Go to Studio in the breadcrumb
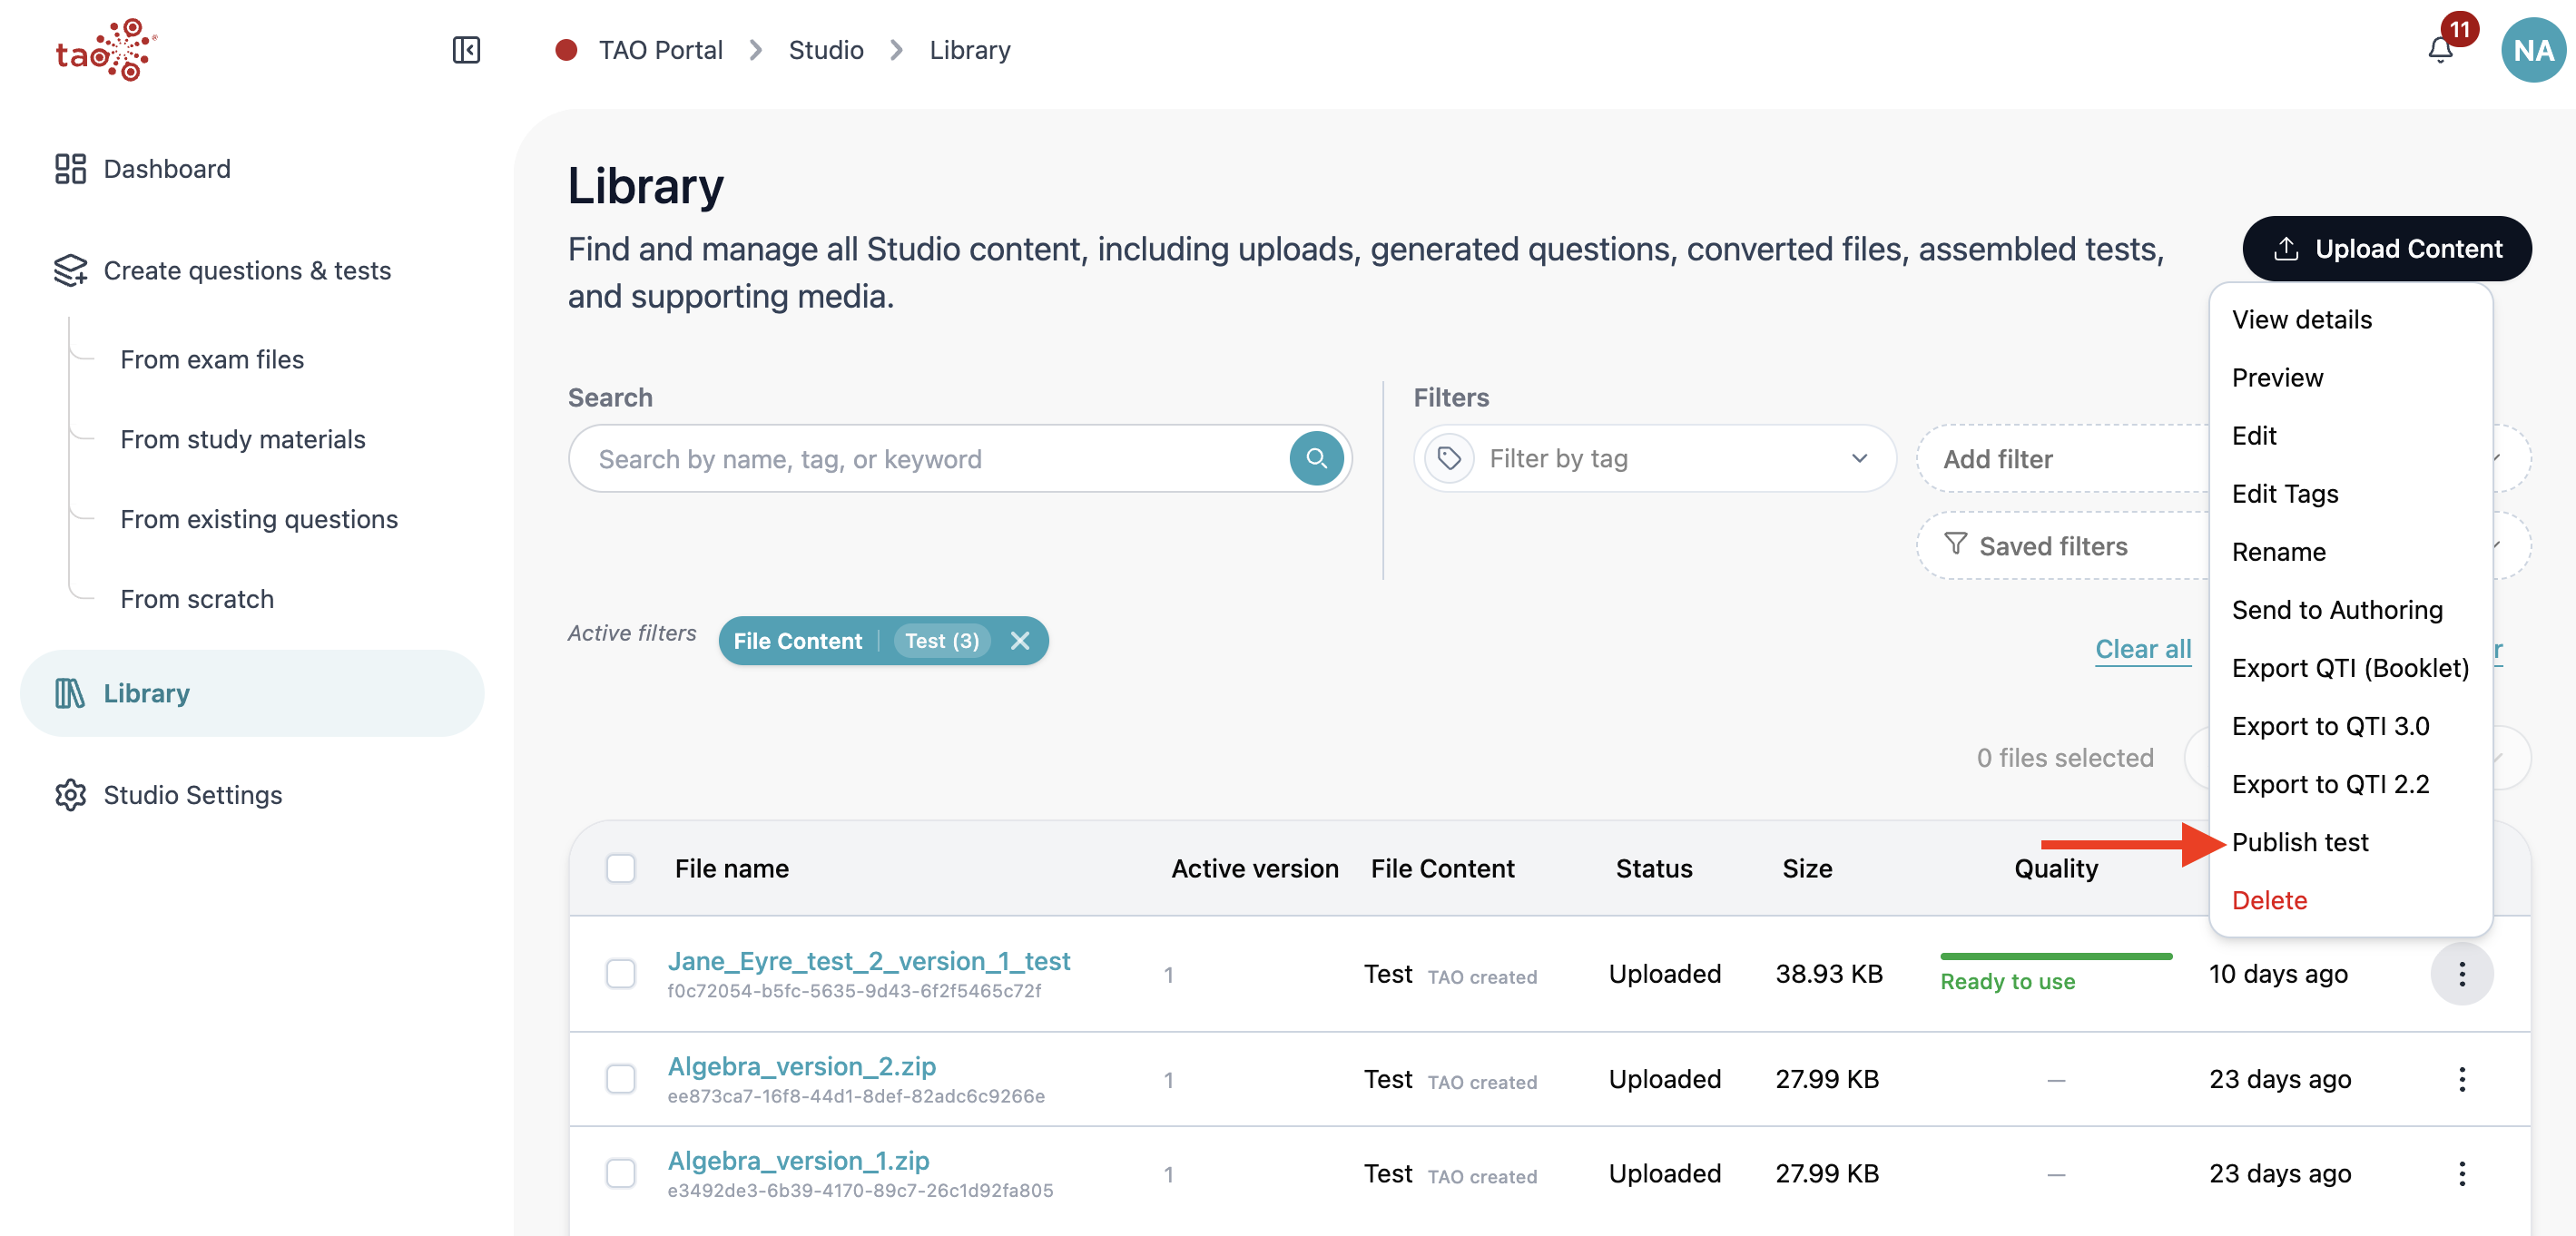 point(825,50)
